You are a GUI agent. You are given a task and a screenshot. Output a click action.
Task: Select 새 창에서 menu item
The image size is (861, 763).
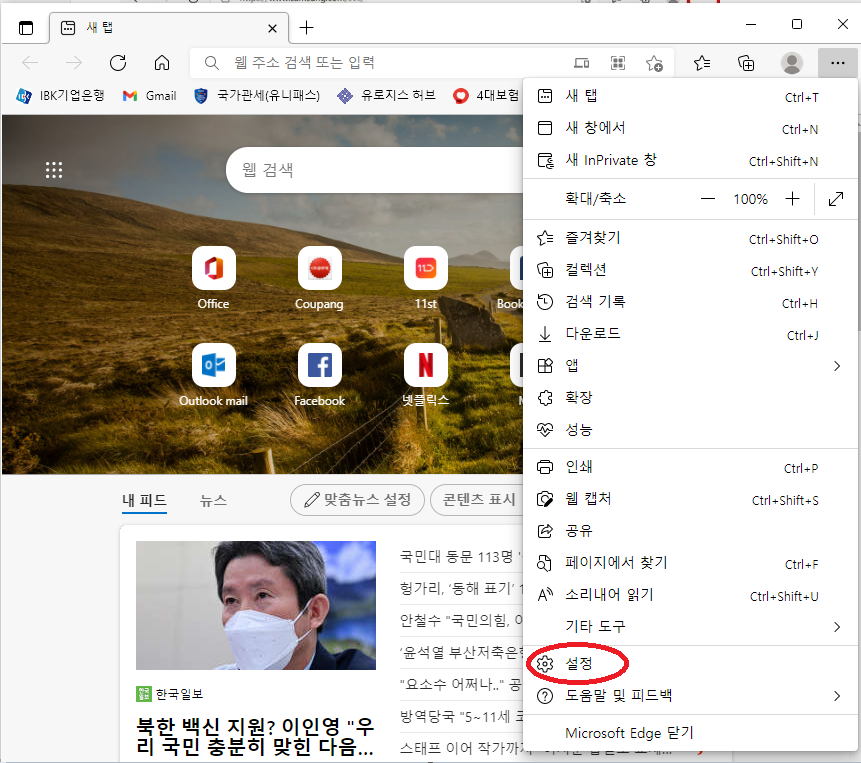point(690,128)
